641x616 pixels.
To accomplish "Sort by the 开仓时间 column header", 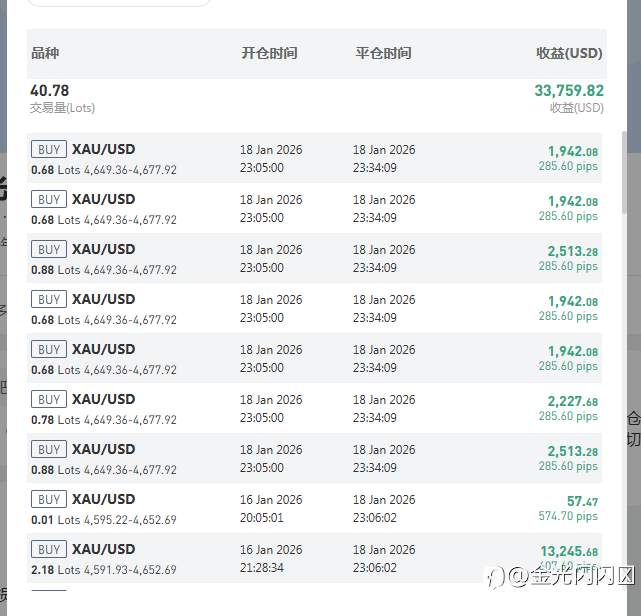I will tap(269, 53).
